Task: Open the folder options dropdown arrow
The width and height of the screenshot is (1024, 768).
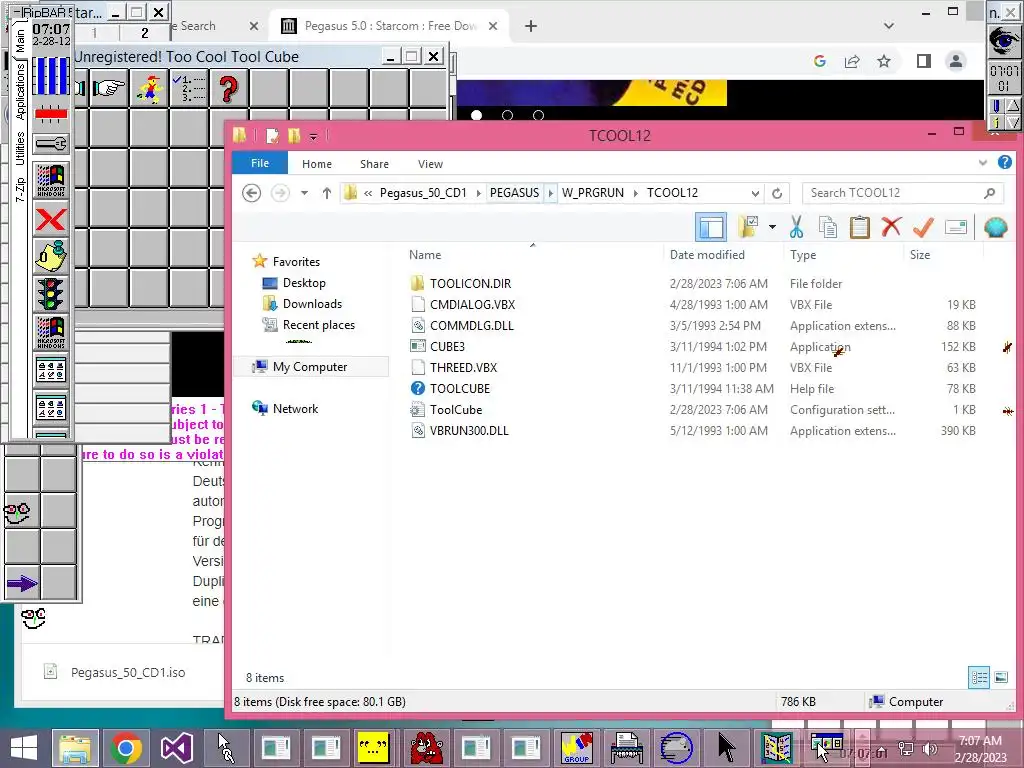Action: pos(772,227)
